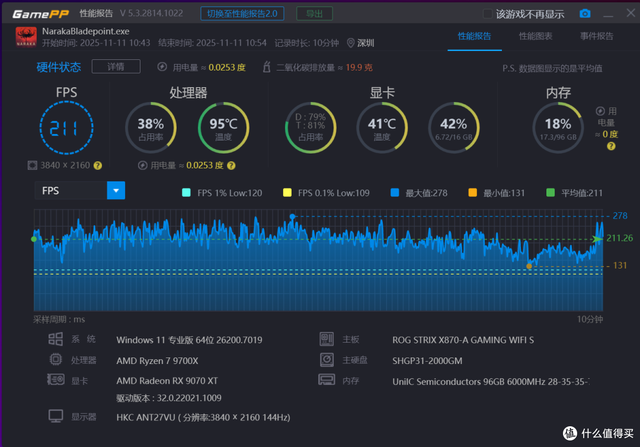Open the FPS chart metric dropdown arrow
The image size is (640, 447).
click(116, 191)
